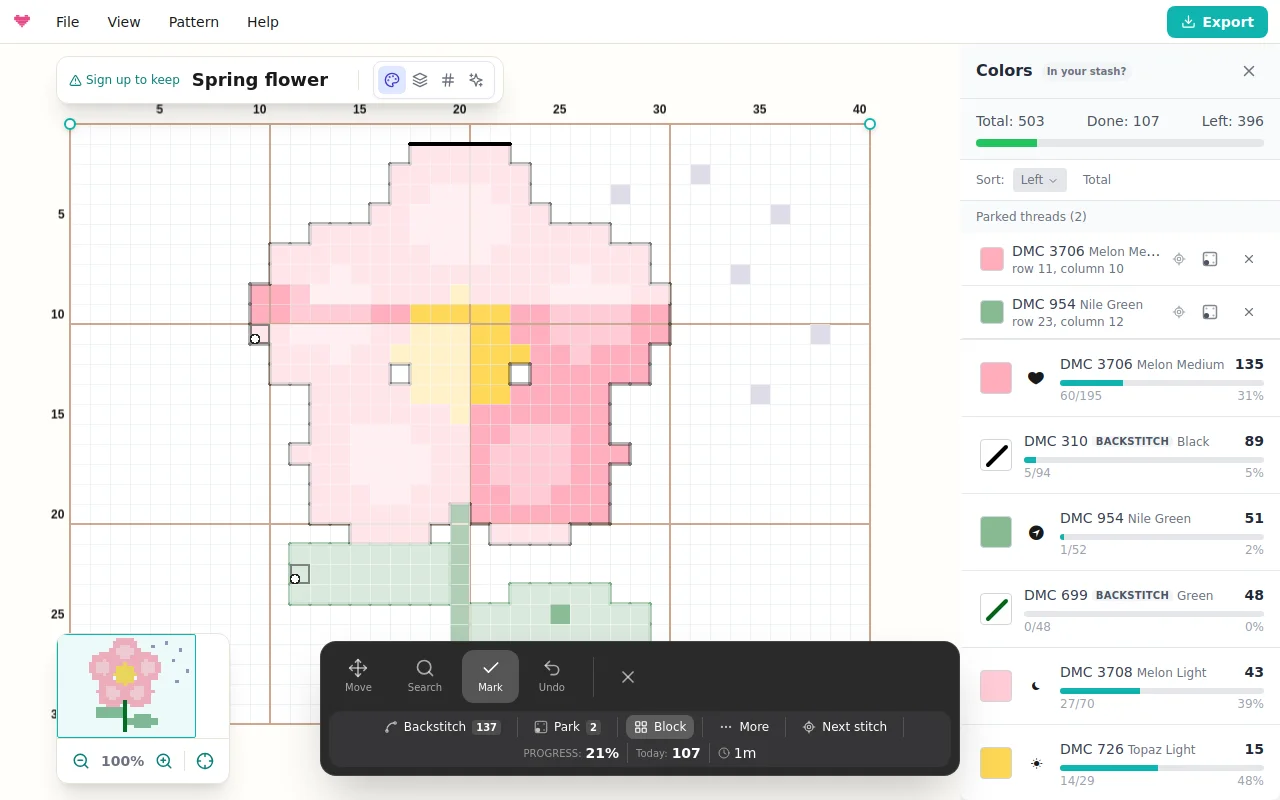
Task: Click the top-left canvas corner handle
Action: [70, 124]
